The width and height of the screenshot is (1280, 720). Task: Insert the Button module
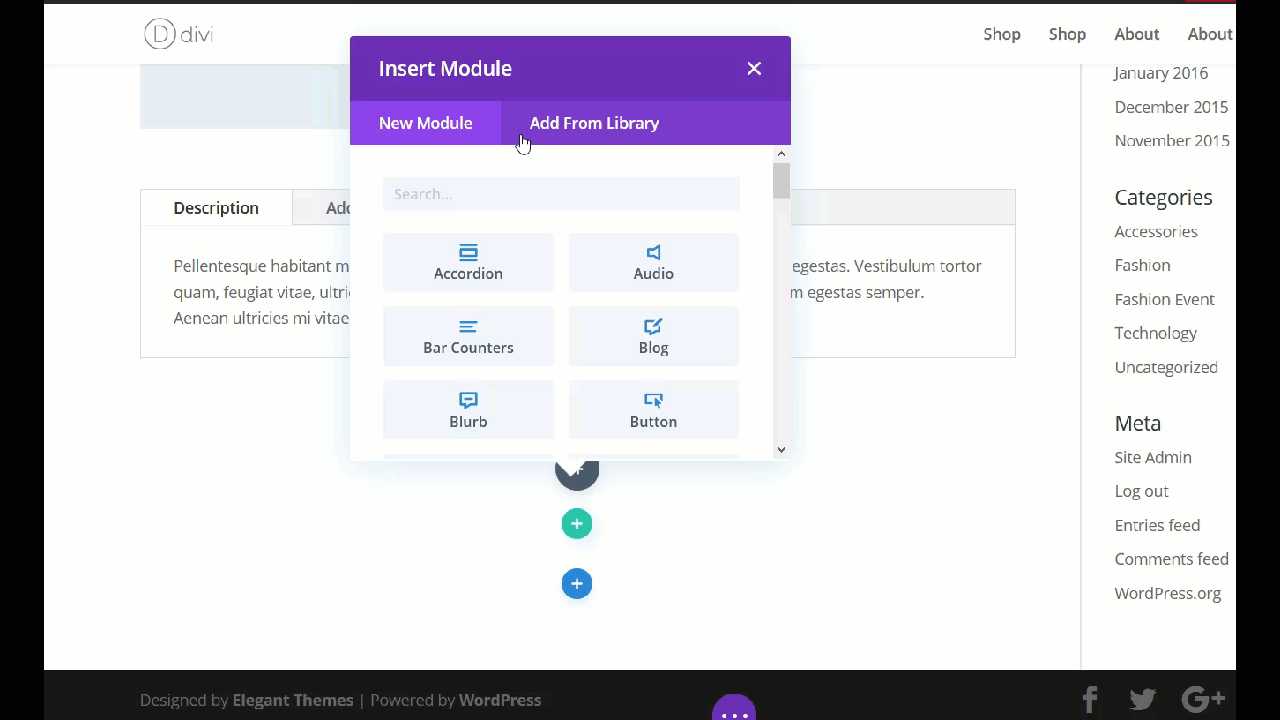tap(653, 410)
